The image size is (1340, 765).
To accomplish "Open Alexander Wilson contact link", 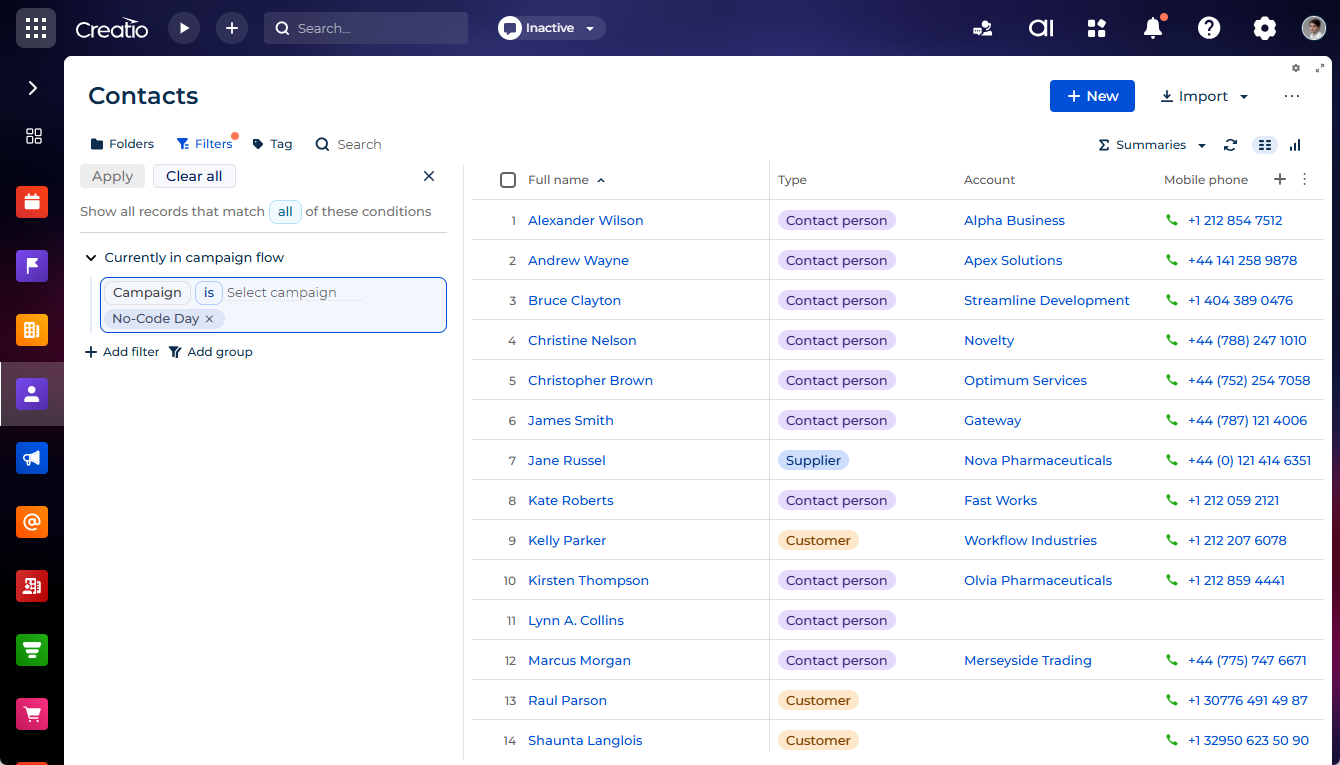I will [586, 220].
